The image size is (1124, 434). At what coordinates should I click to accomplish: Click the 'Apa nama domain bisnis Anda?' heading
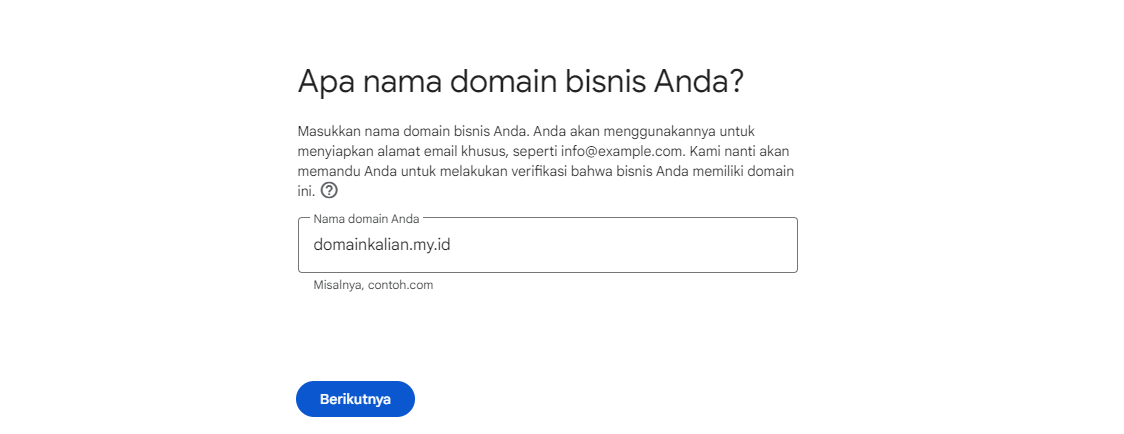(x=520, y=82)
